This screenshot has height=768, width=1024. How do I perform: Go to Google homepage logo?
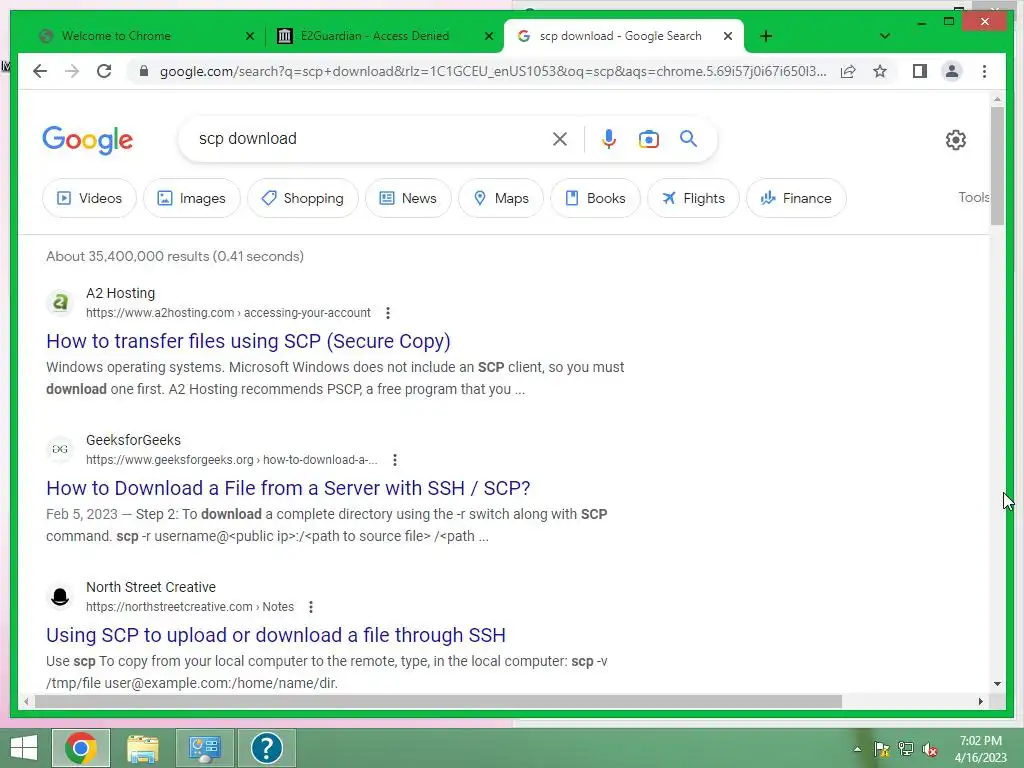(x=88, y=140)
